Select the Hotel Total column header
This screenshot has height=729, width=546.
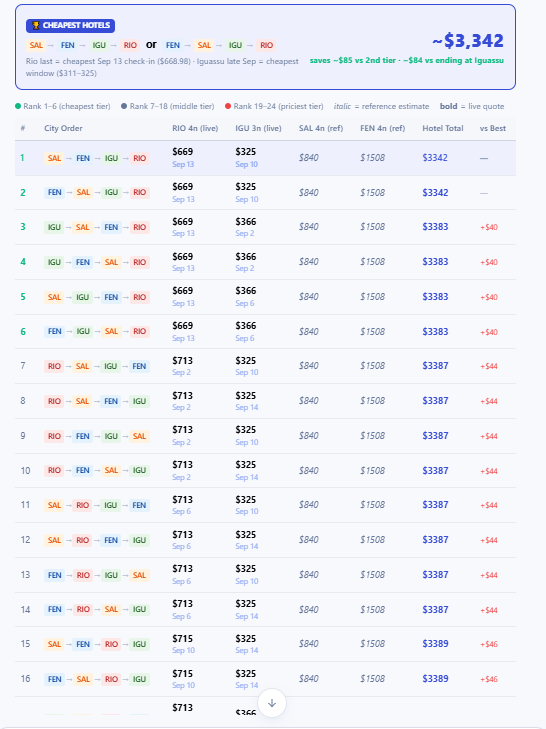[x=443, y=128]
